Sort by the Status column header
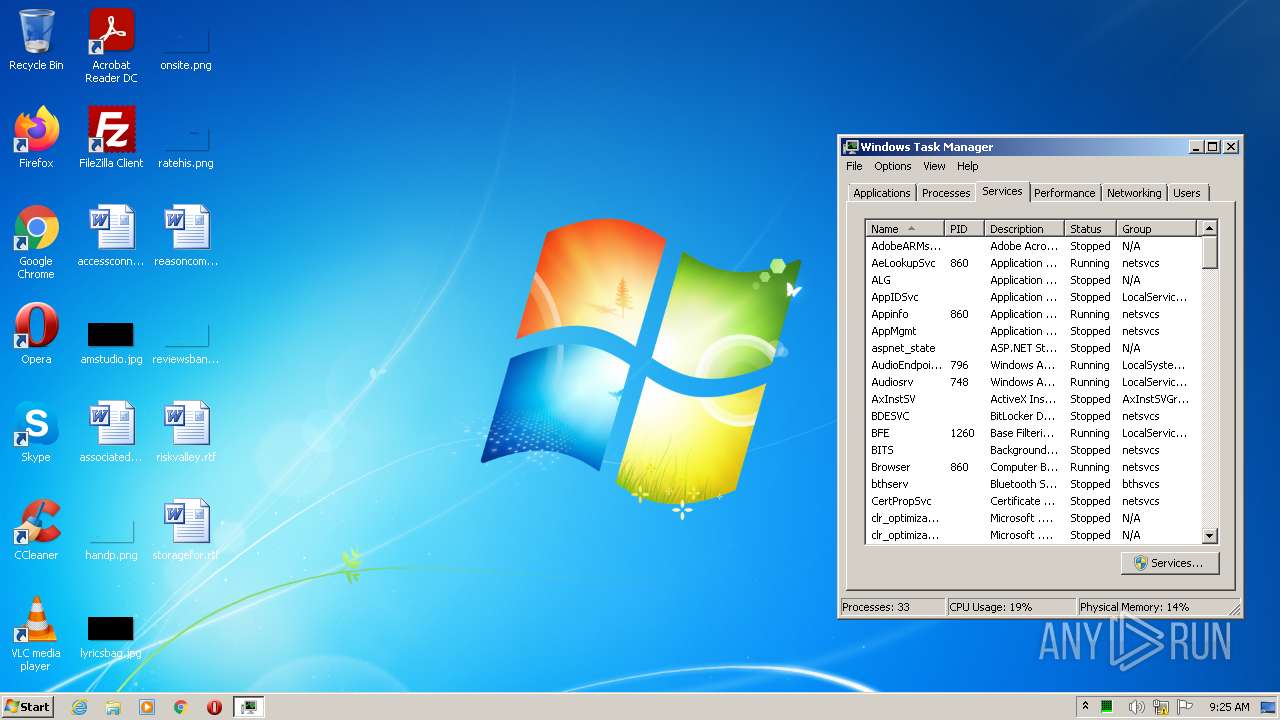1280x720 pixels. tap(1090, 229)
